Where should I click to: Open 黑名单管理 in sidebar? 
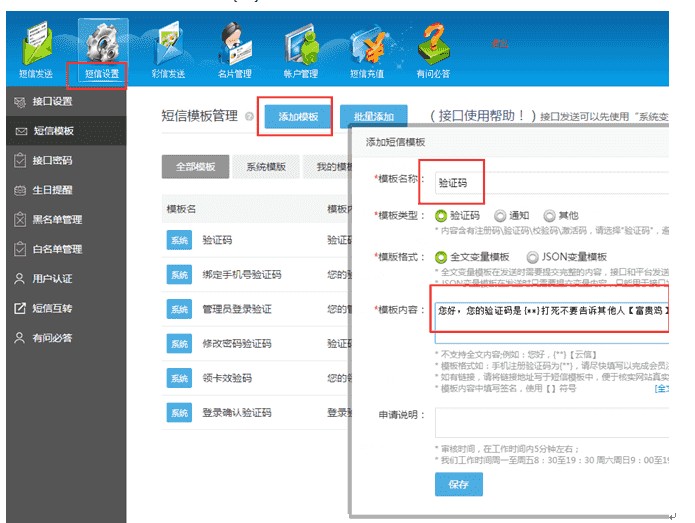(57, 219)
